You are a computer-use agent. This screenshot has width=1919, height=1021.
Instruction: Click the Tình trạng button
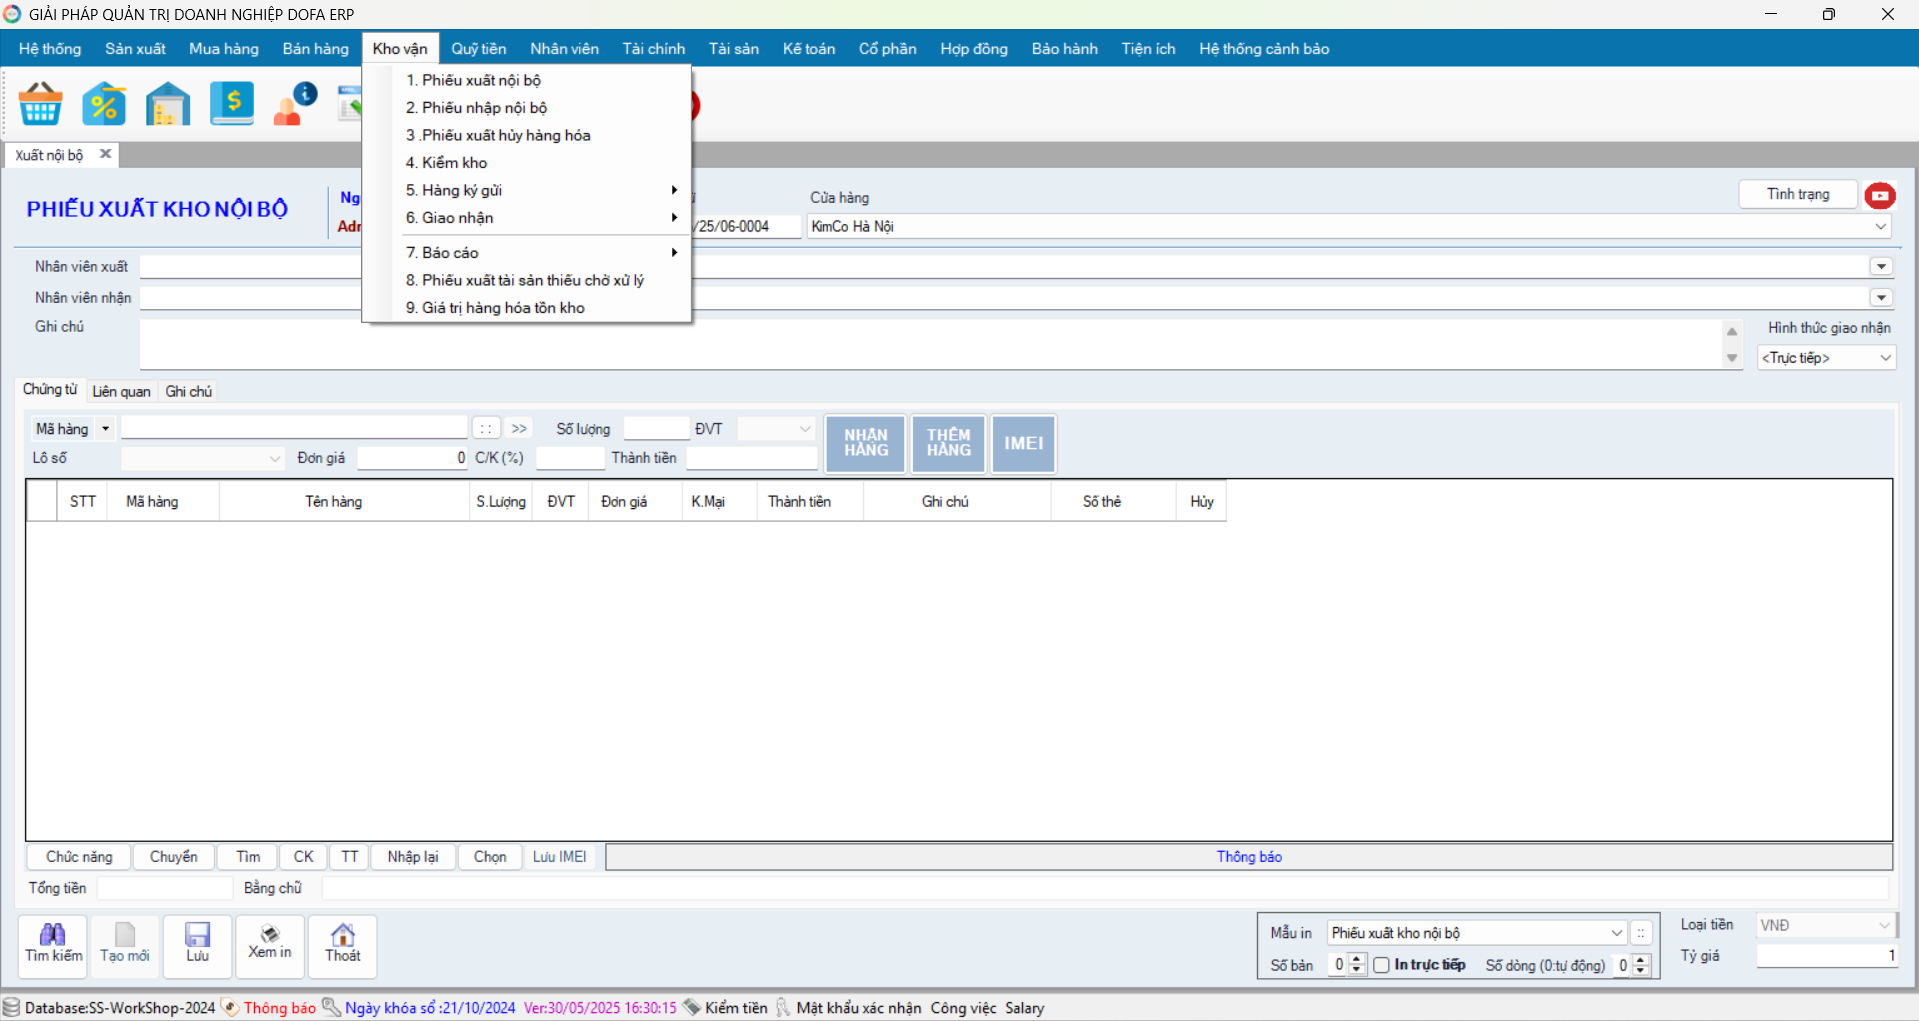tap(1798, 194)
